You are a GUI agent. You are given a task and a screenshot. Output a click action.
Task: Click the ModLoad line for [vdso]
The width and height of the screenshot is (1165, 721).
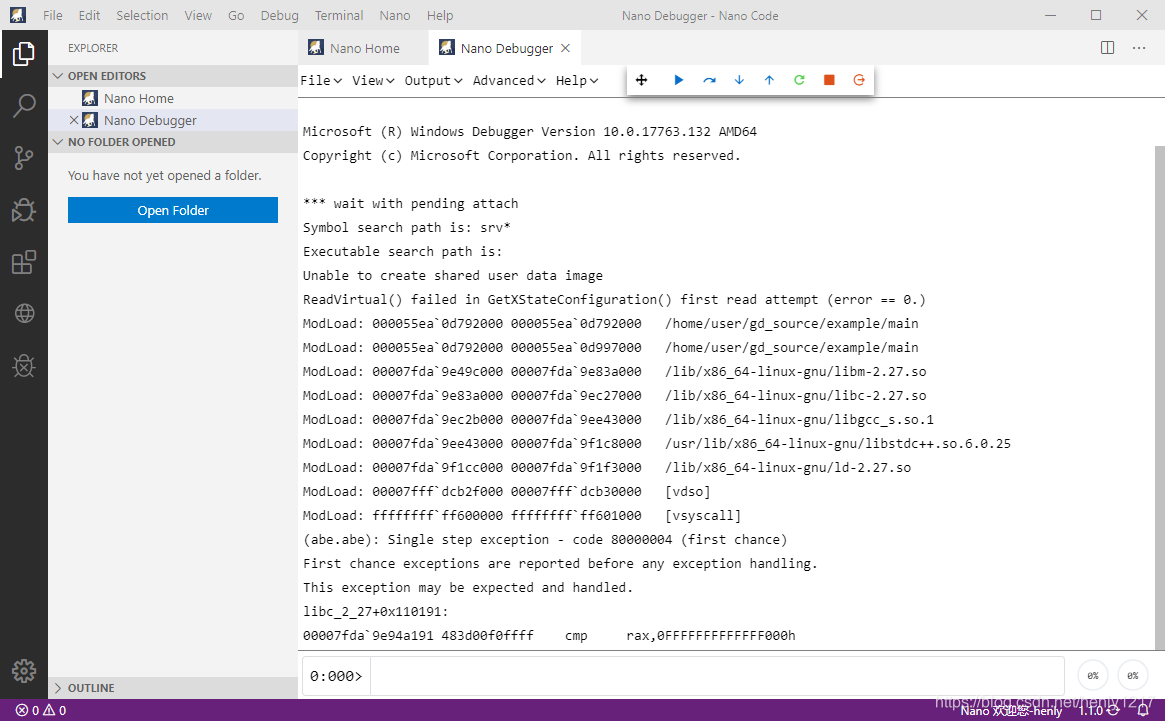point(506,491)
